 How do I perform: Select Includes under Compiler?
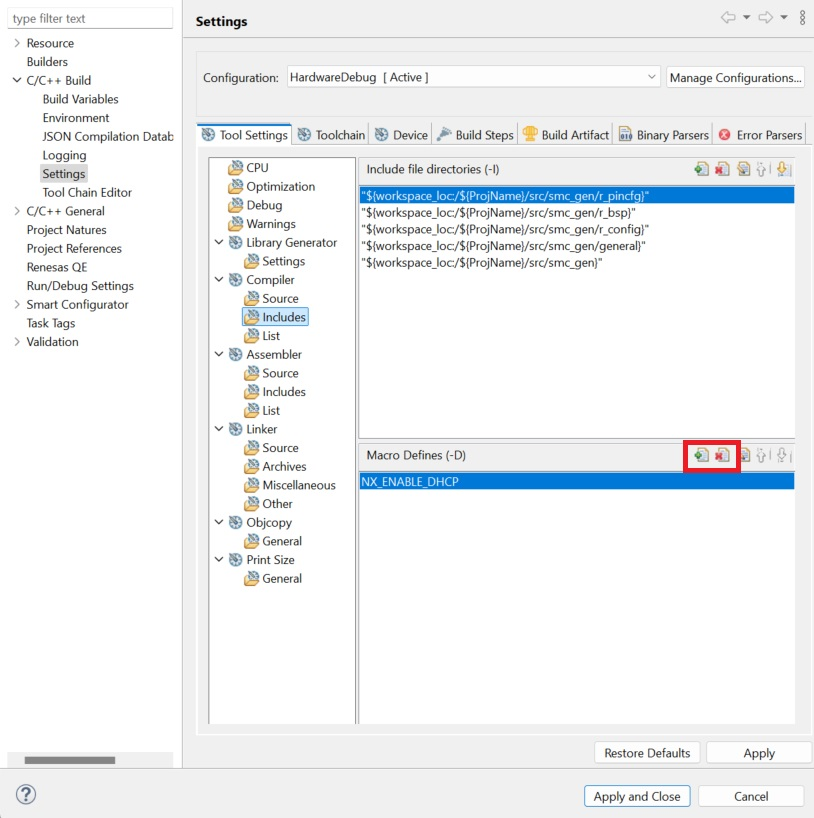[276, 317]
